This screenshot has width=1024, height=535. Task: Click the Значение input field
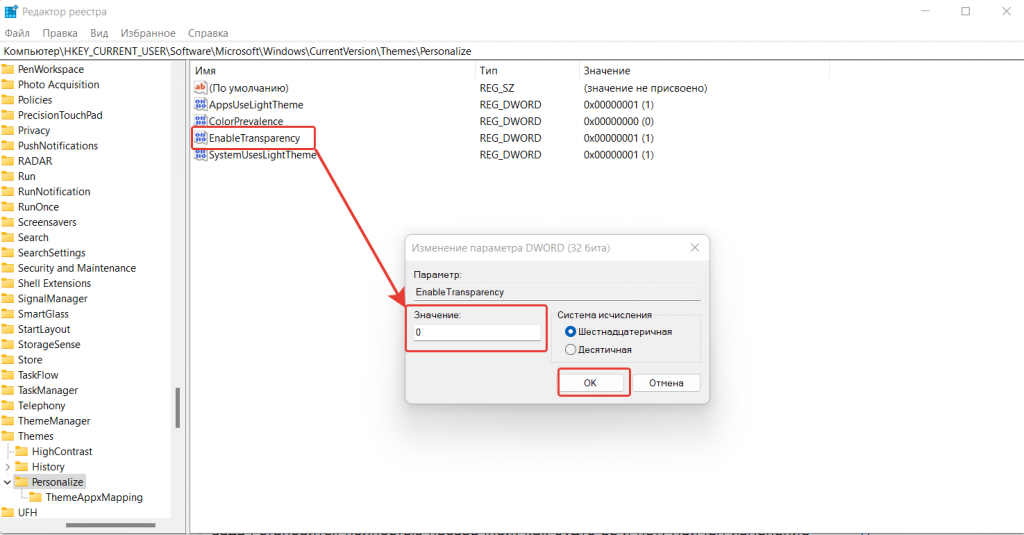477,333
